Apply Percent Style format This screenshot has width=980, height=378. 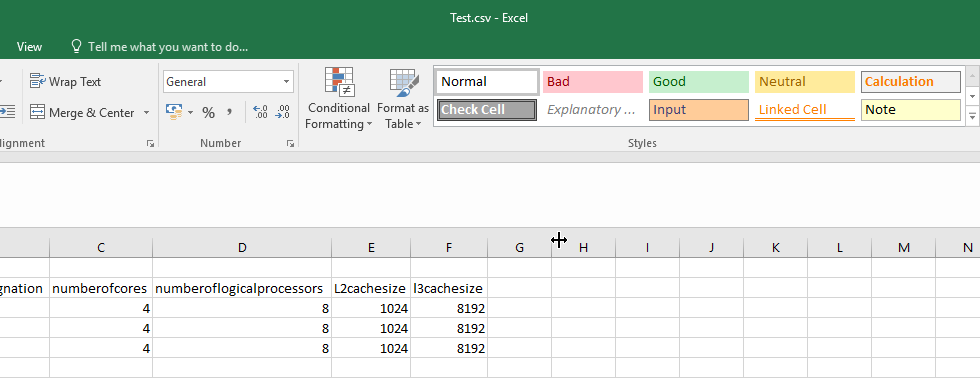[x=209, y=112]
